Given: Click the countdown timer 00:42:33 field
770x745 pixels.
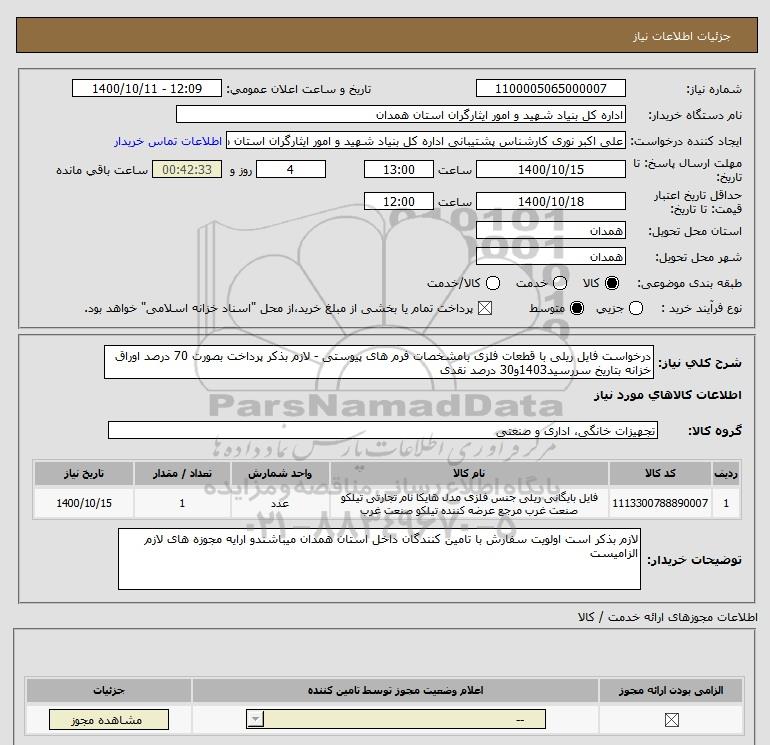Looking at the screenshot, I should coord(187,169).
